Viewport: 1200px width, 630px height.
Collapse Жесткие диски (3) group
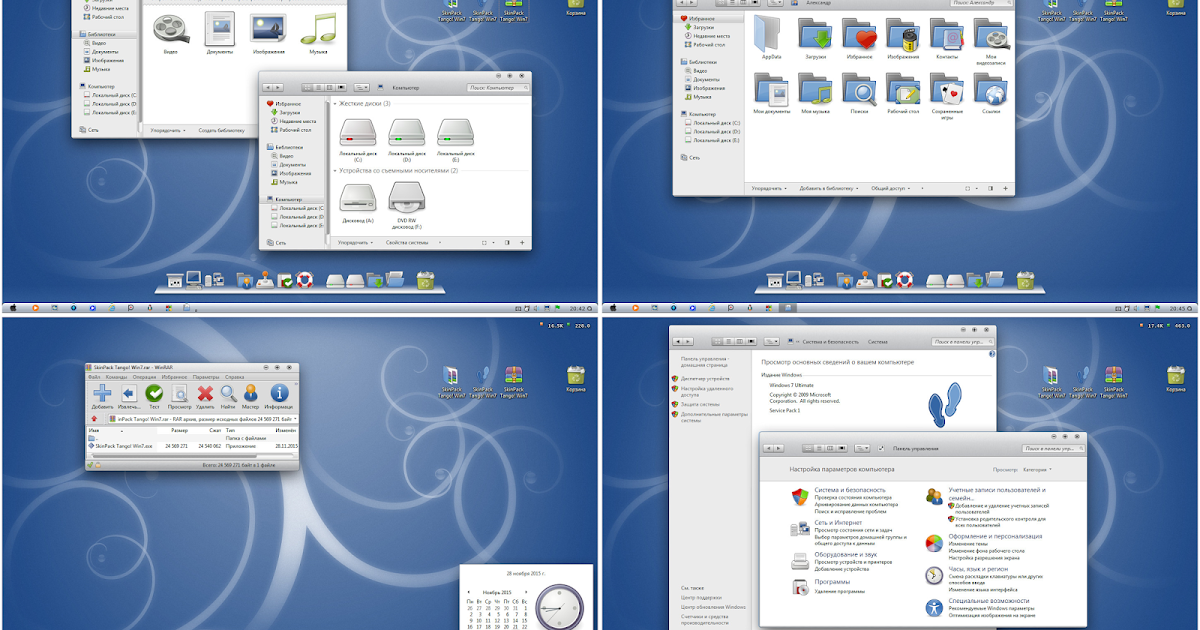(x=334, y=104)
